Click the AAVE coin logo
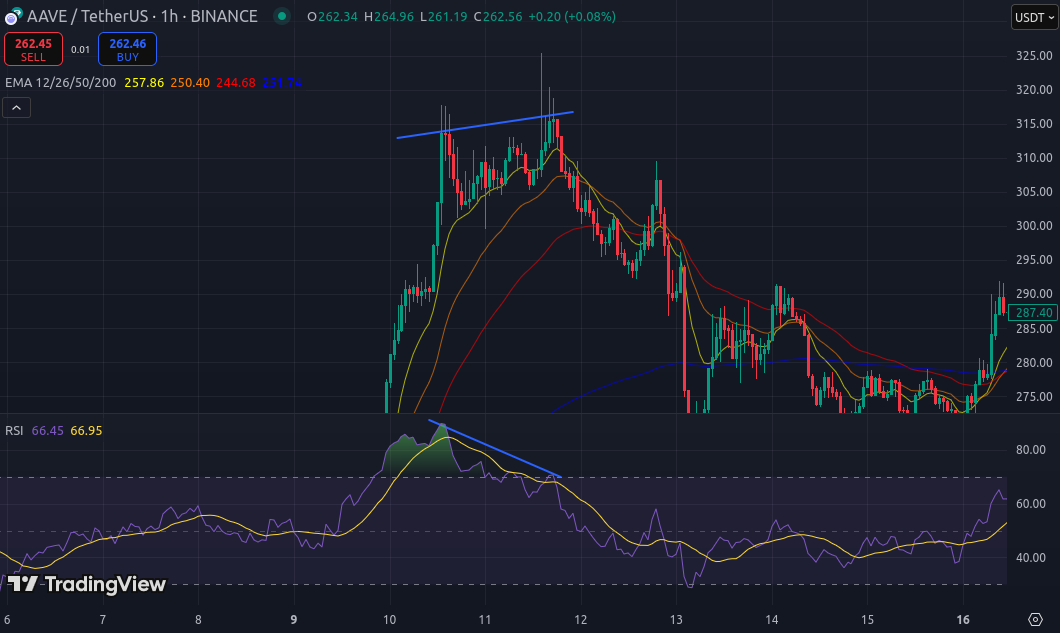The image size is (1060, 633). [x=13, y=16]
